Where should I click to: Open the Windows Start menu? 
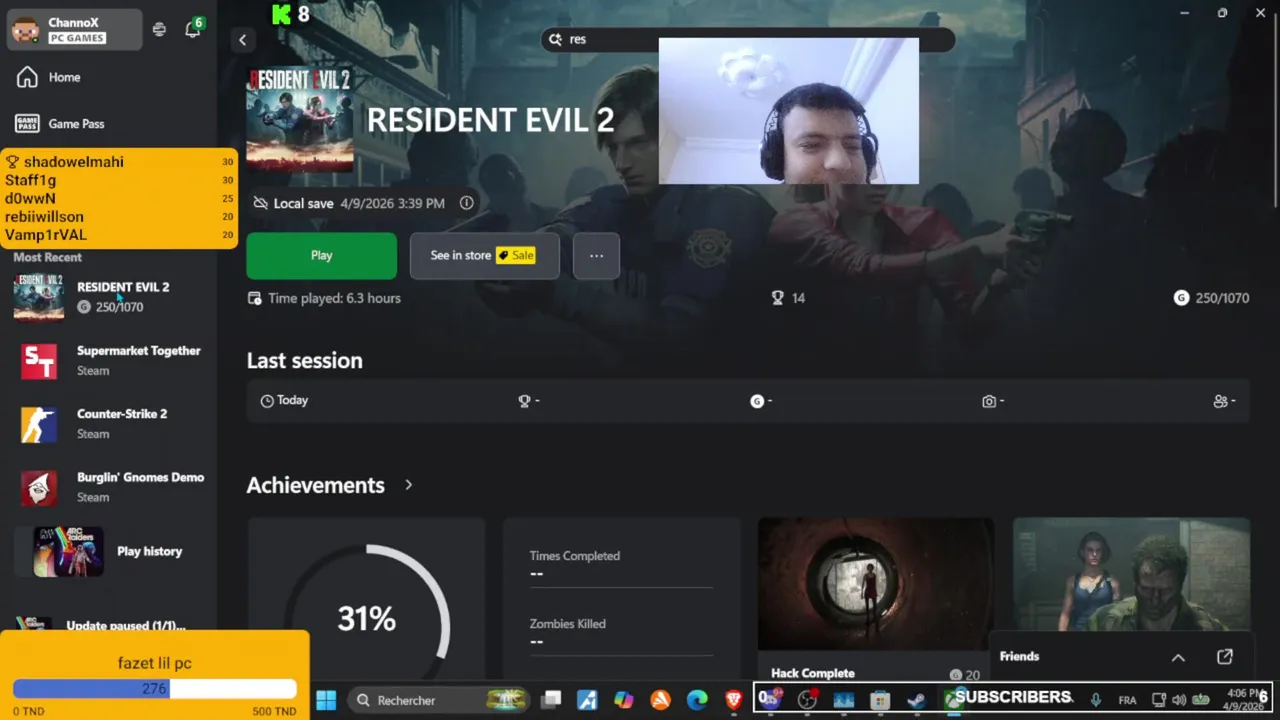[x=326, y=700]
